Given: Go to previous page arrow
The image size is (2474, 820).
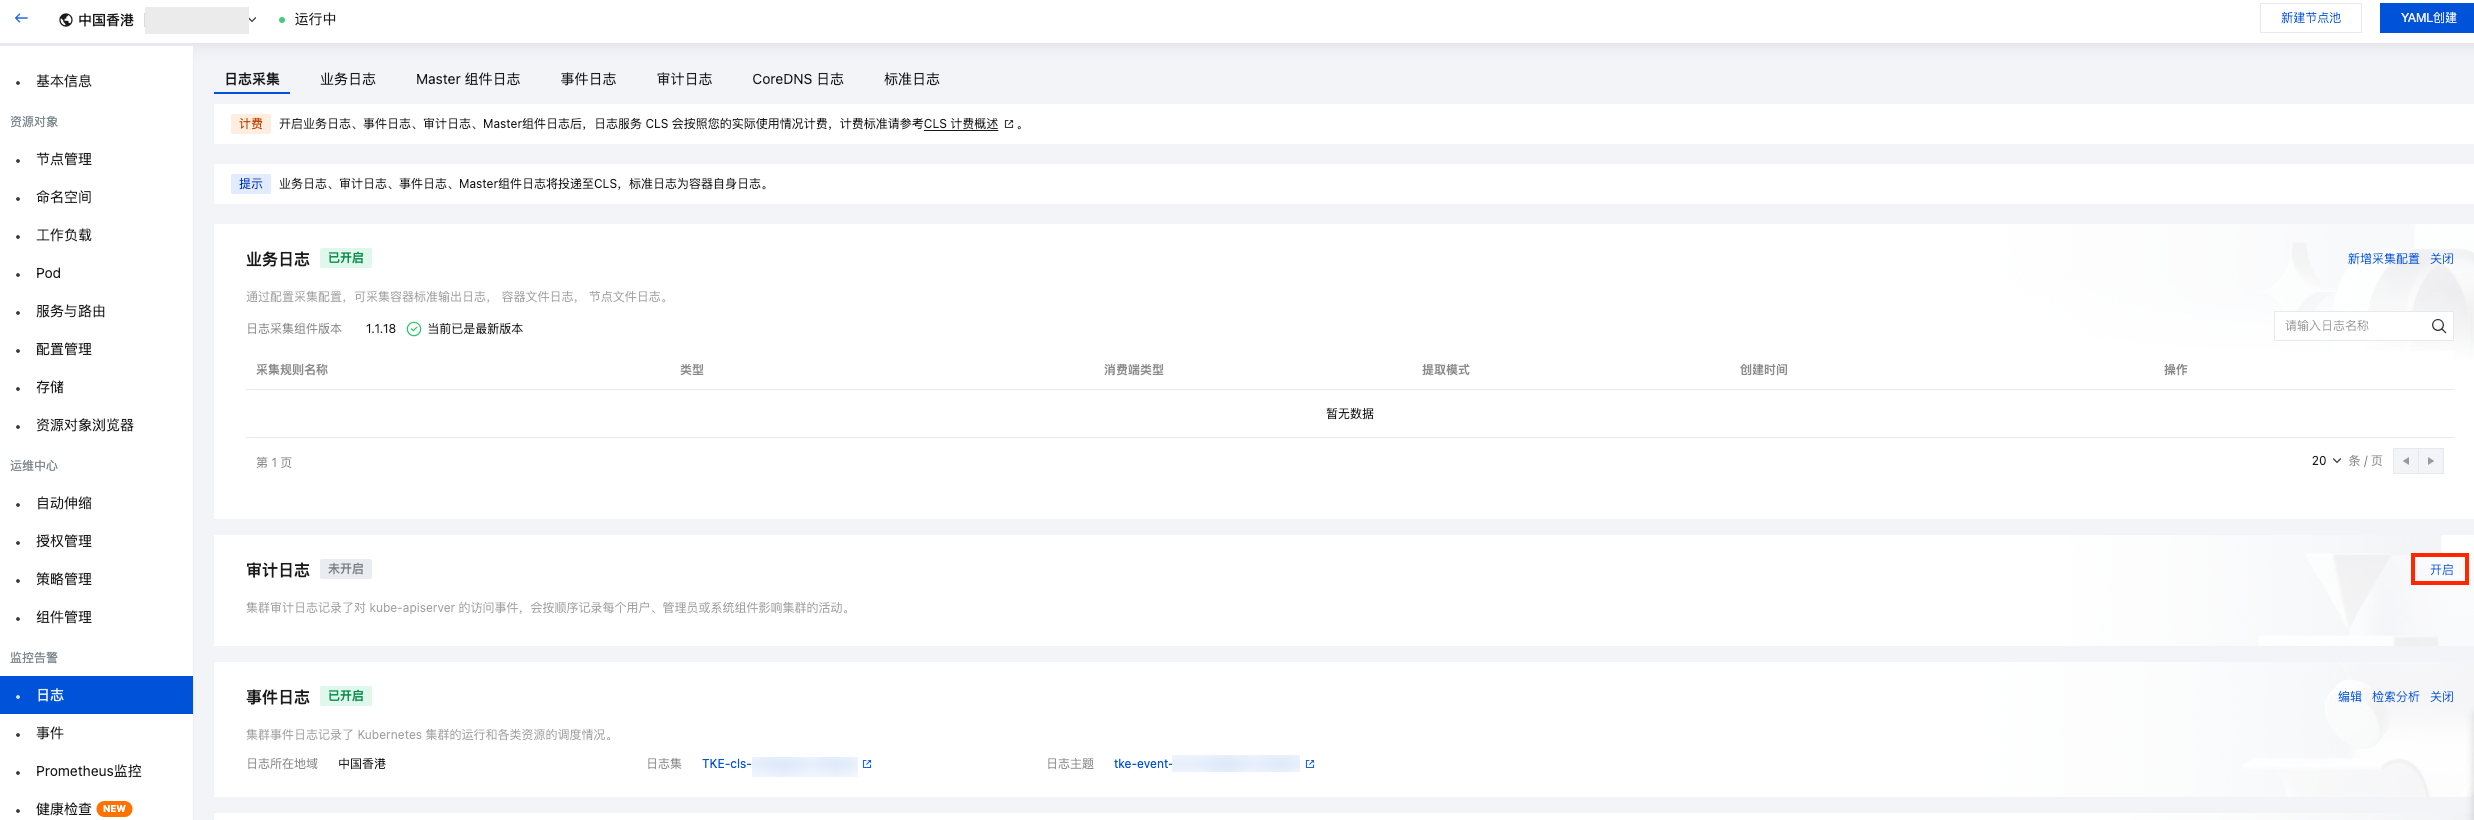Looking at the screenshot, I should tap(2405, 461).
